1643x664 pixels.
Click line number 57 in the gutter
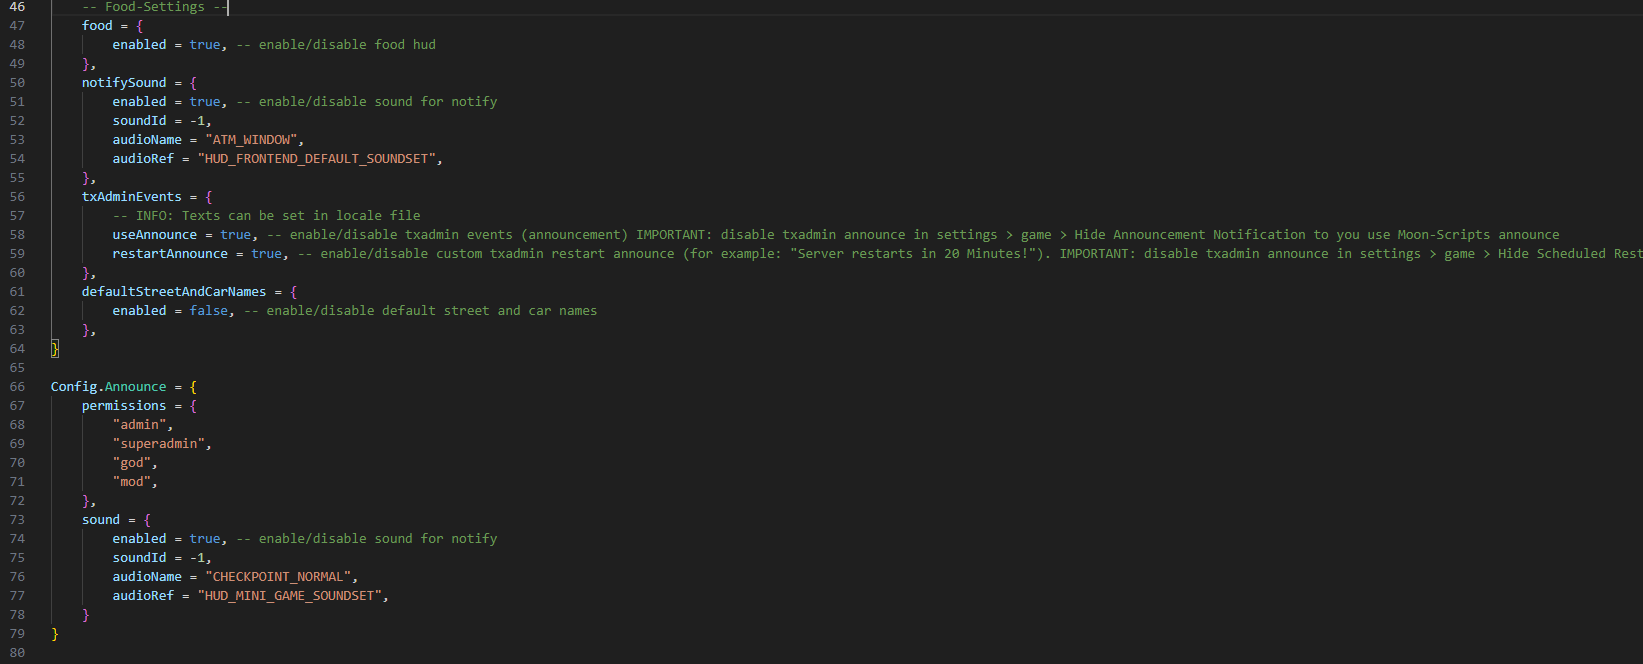tap(17, 216)
